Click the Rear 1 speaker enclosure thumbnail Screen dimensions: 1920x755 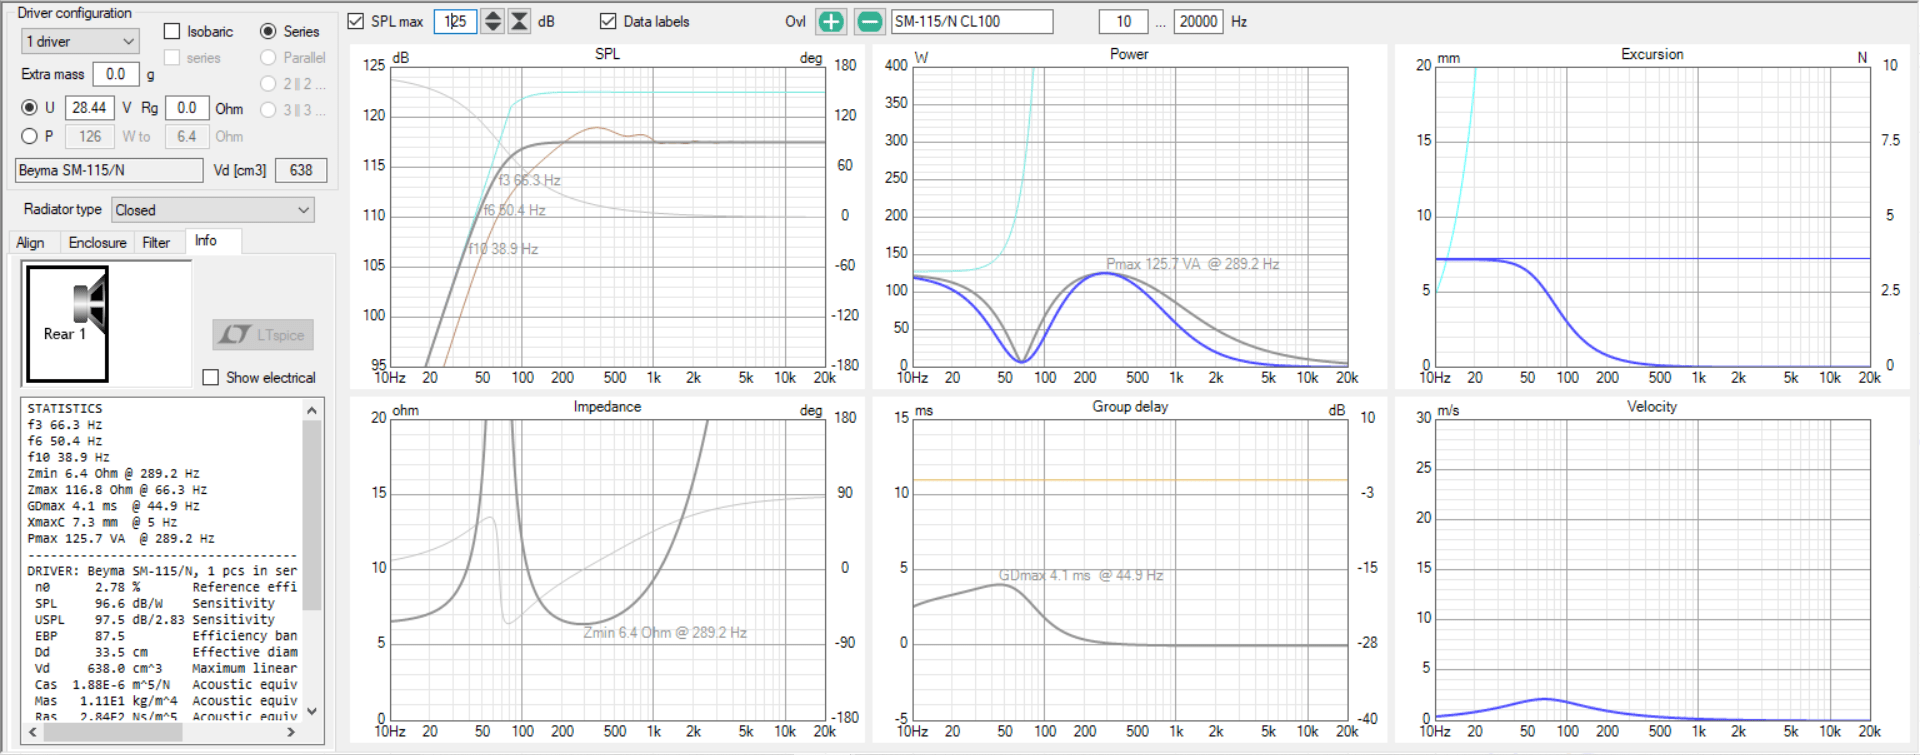67,324
